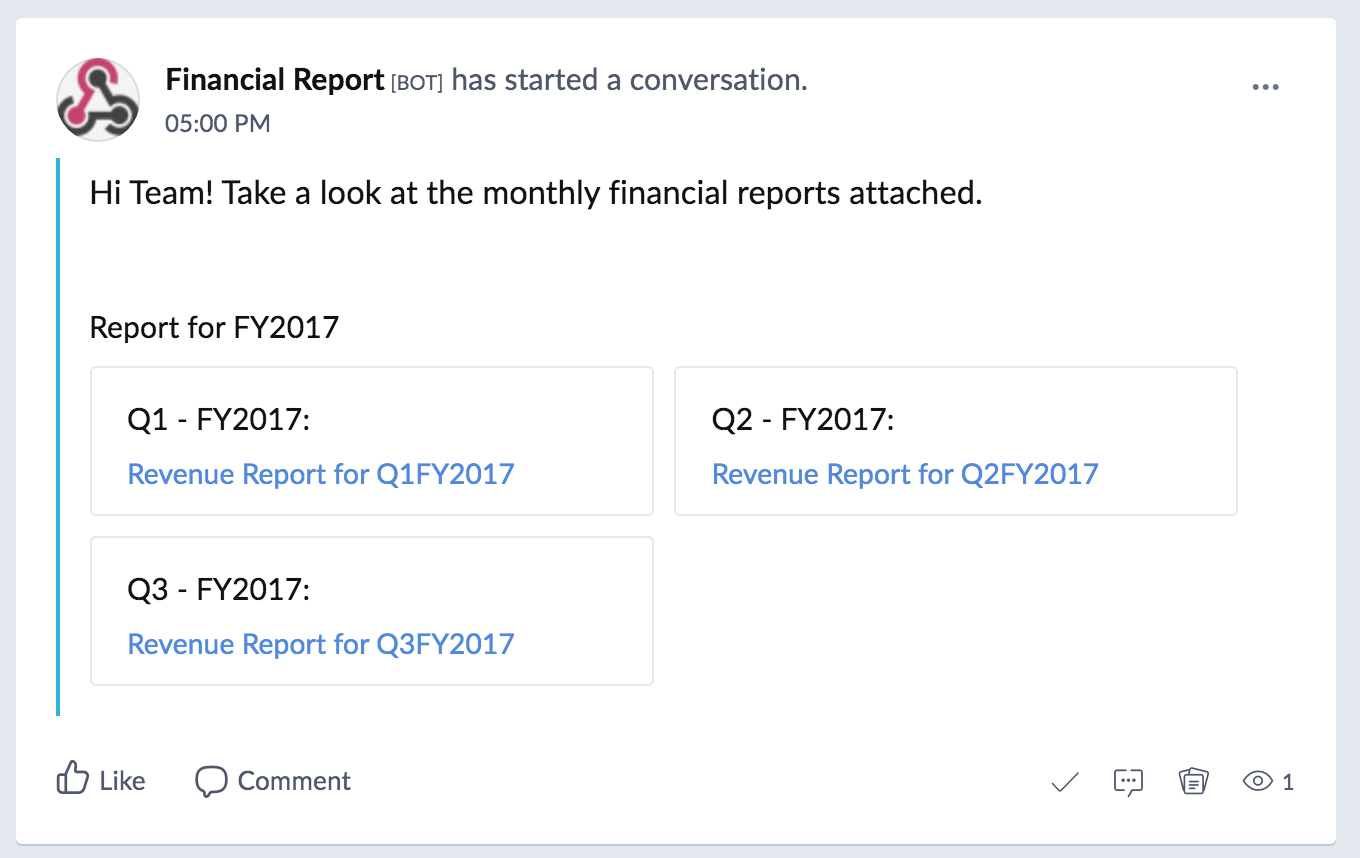Click the chat bubble with dots icon
The width and height of the screenshot is (1360, 858).
tap(1128, 782)
